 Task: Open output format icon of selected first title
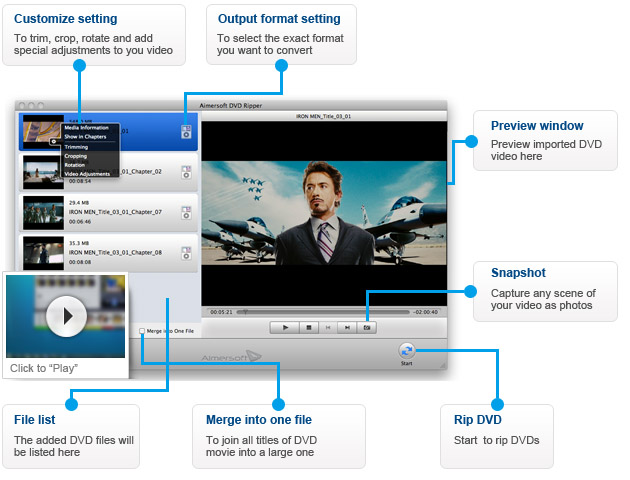(186, 132)
